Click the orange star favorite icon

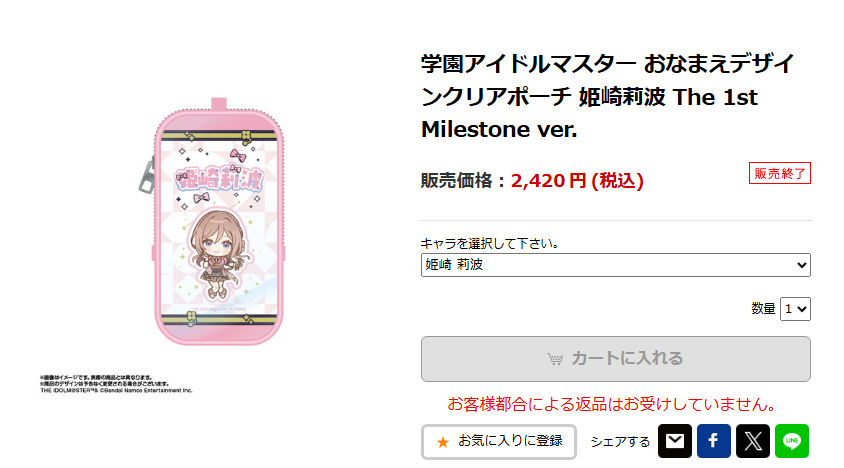pyautogui.click(x=443, y=442)
